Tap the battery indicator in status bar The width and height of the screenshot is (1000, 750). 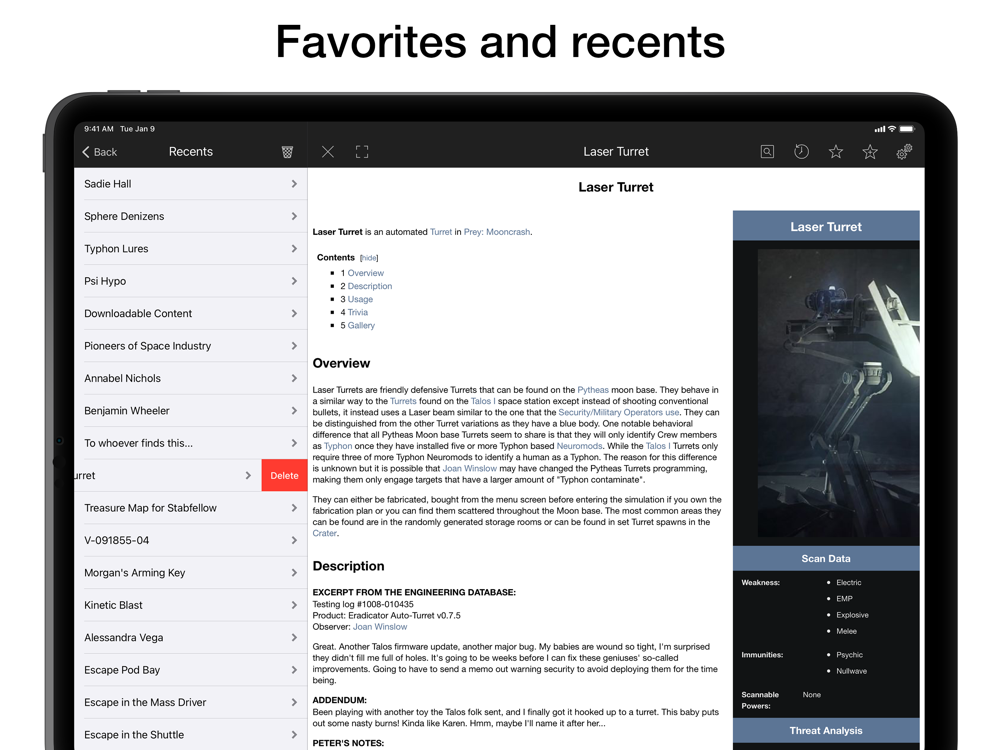click(907, 129)
